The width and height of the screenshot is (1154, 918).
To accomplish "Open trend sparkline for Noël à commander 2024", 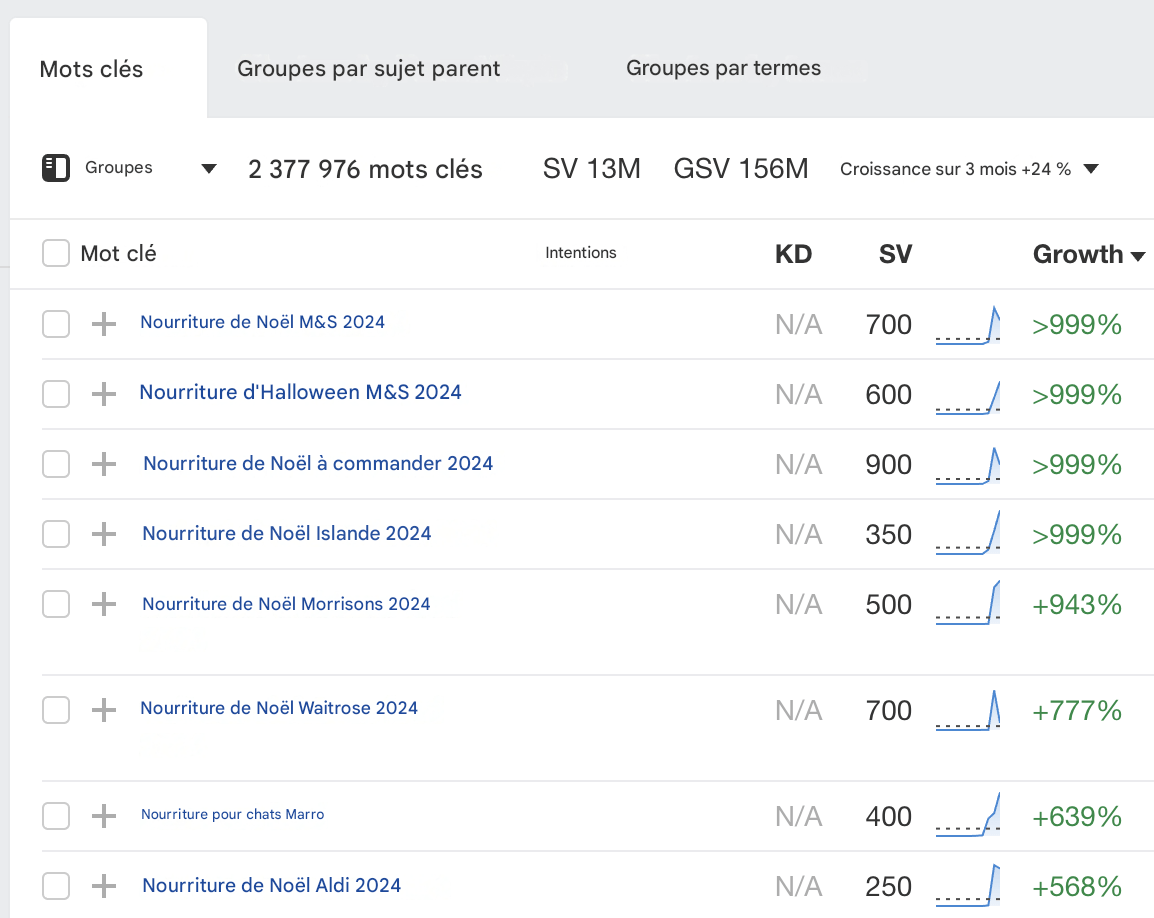I will point(968,465).
